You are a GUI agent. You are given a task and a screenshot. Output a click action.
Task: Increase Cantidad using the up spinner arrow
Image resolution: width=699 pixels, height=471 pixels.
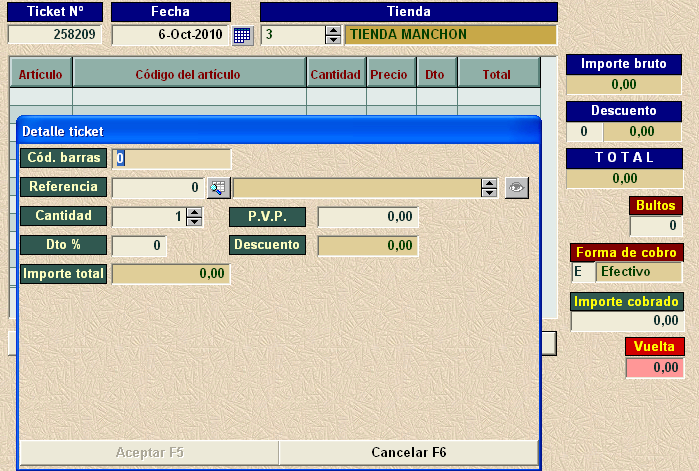pos(194,212)
